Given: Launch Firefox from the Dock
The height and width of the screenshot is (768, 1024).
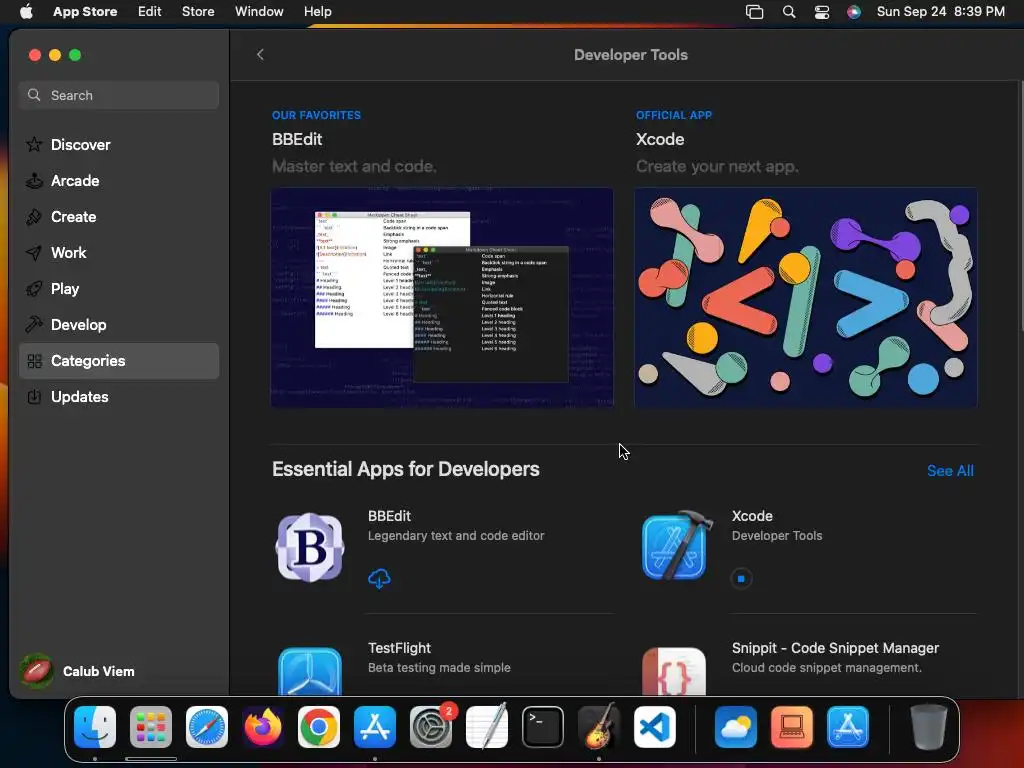Looking at the screenshot, I should pos(263,727).
